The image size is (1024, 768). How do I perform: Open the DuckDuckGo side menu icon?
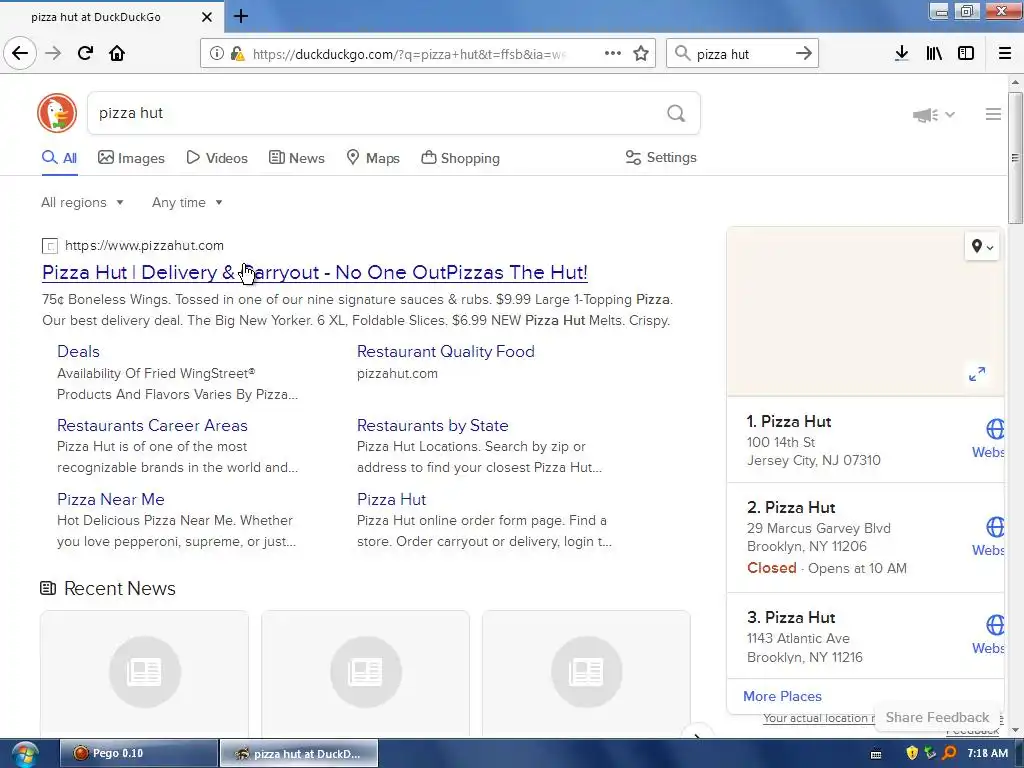coord(993,114)
